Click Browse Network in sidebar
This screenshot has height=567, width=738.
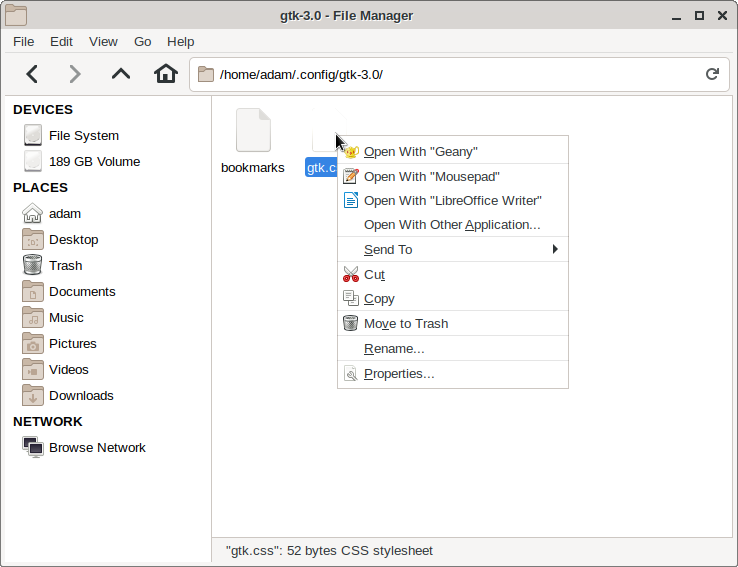(x=97, y=447)
